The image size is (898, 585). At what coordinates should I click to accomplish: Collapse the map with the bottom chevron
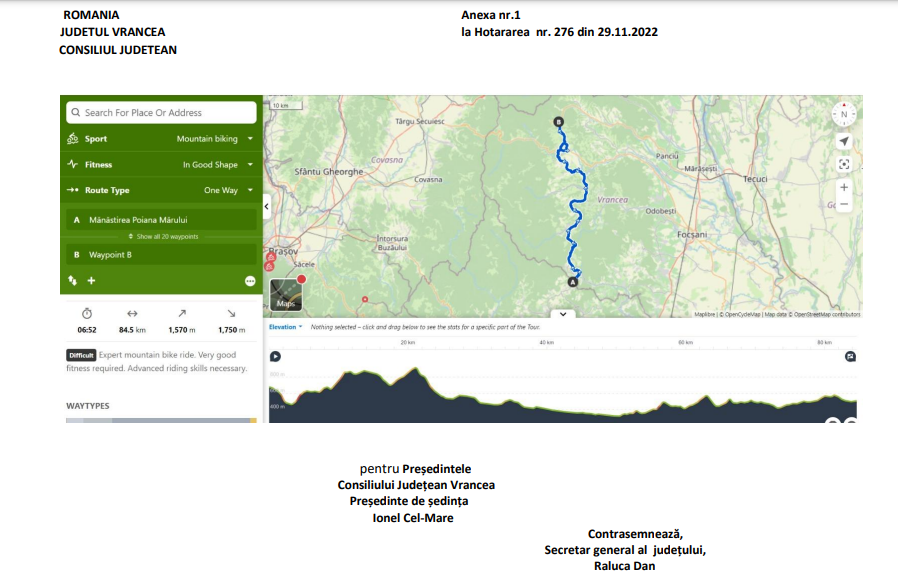pos(562,314)
